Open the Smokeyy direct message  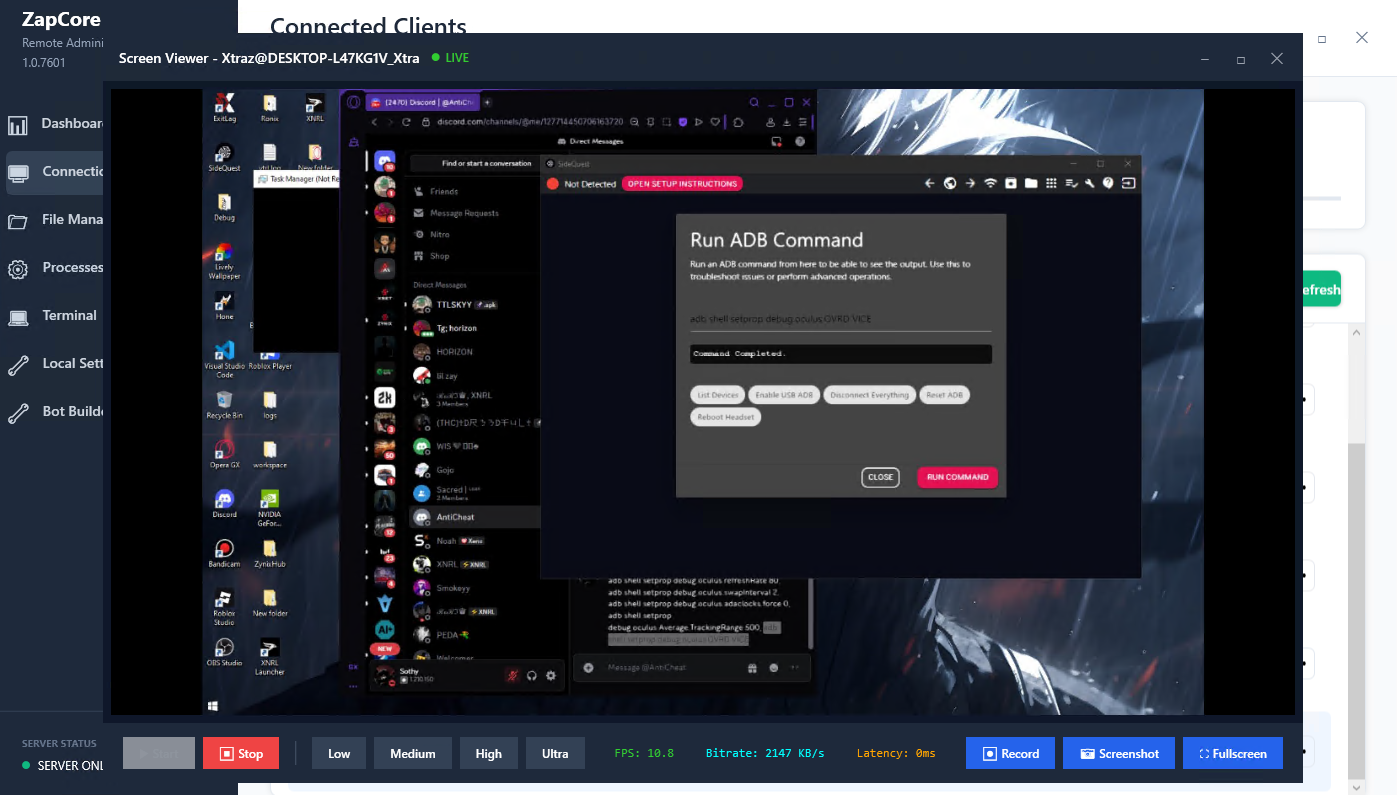pyautogui.click(x=474, y=588)
